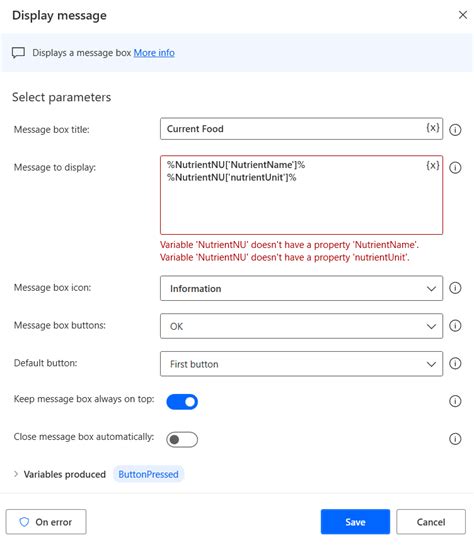Open the Message box buttons dropdown showing OK
Screen dimensions: 474x545
(301, 326)
